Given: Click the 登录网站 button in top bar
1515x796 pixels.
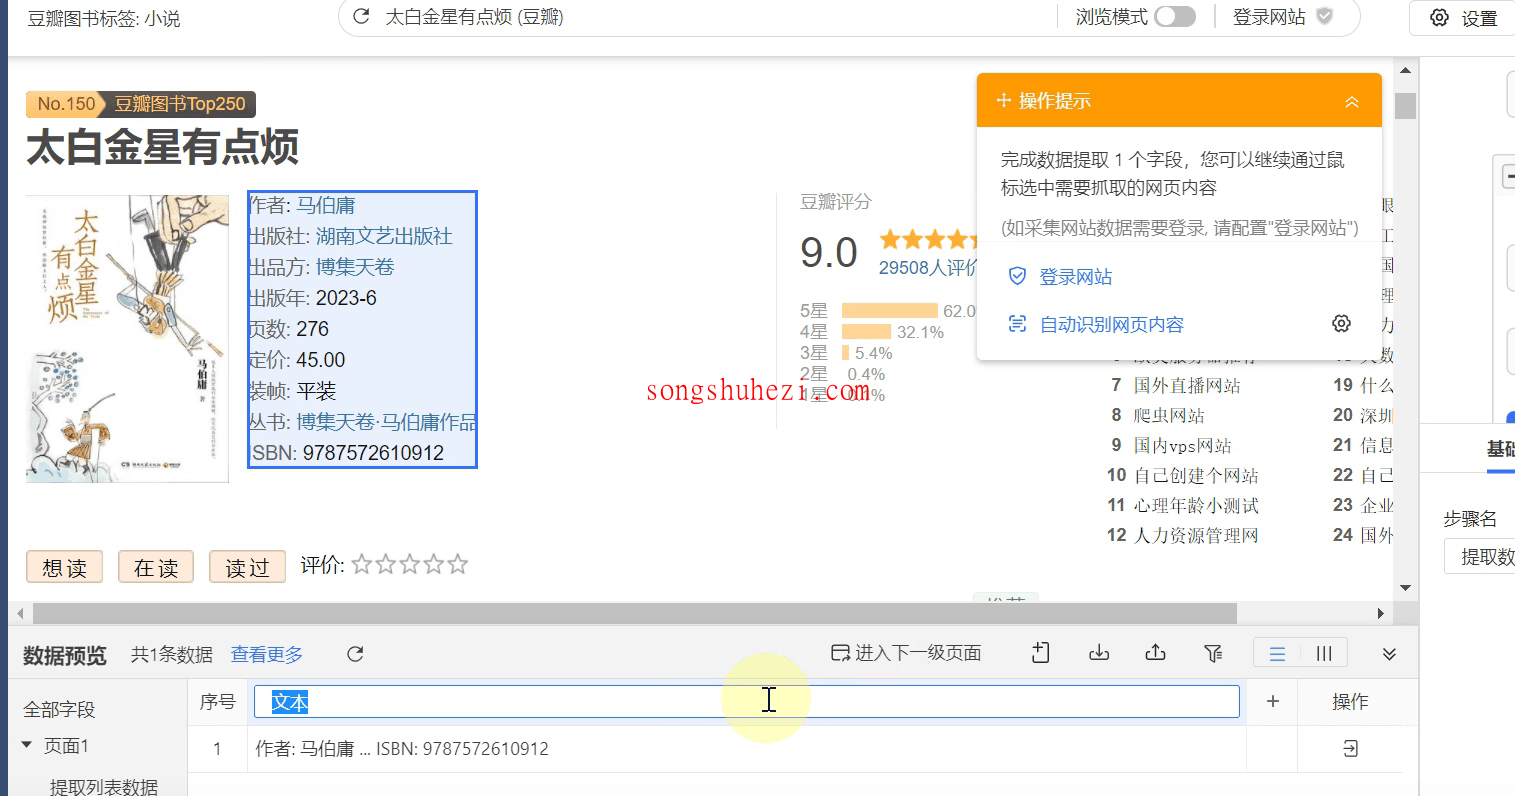Looking at the screenshot, I should tap(1282, 17).
